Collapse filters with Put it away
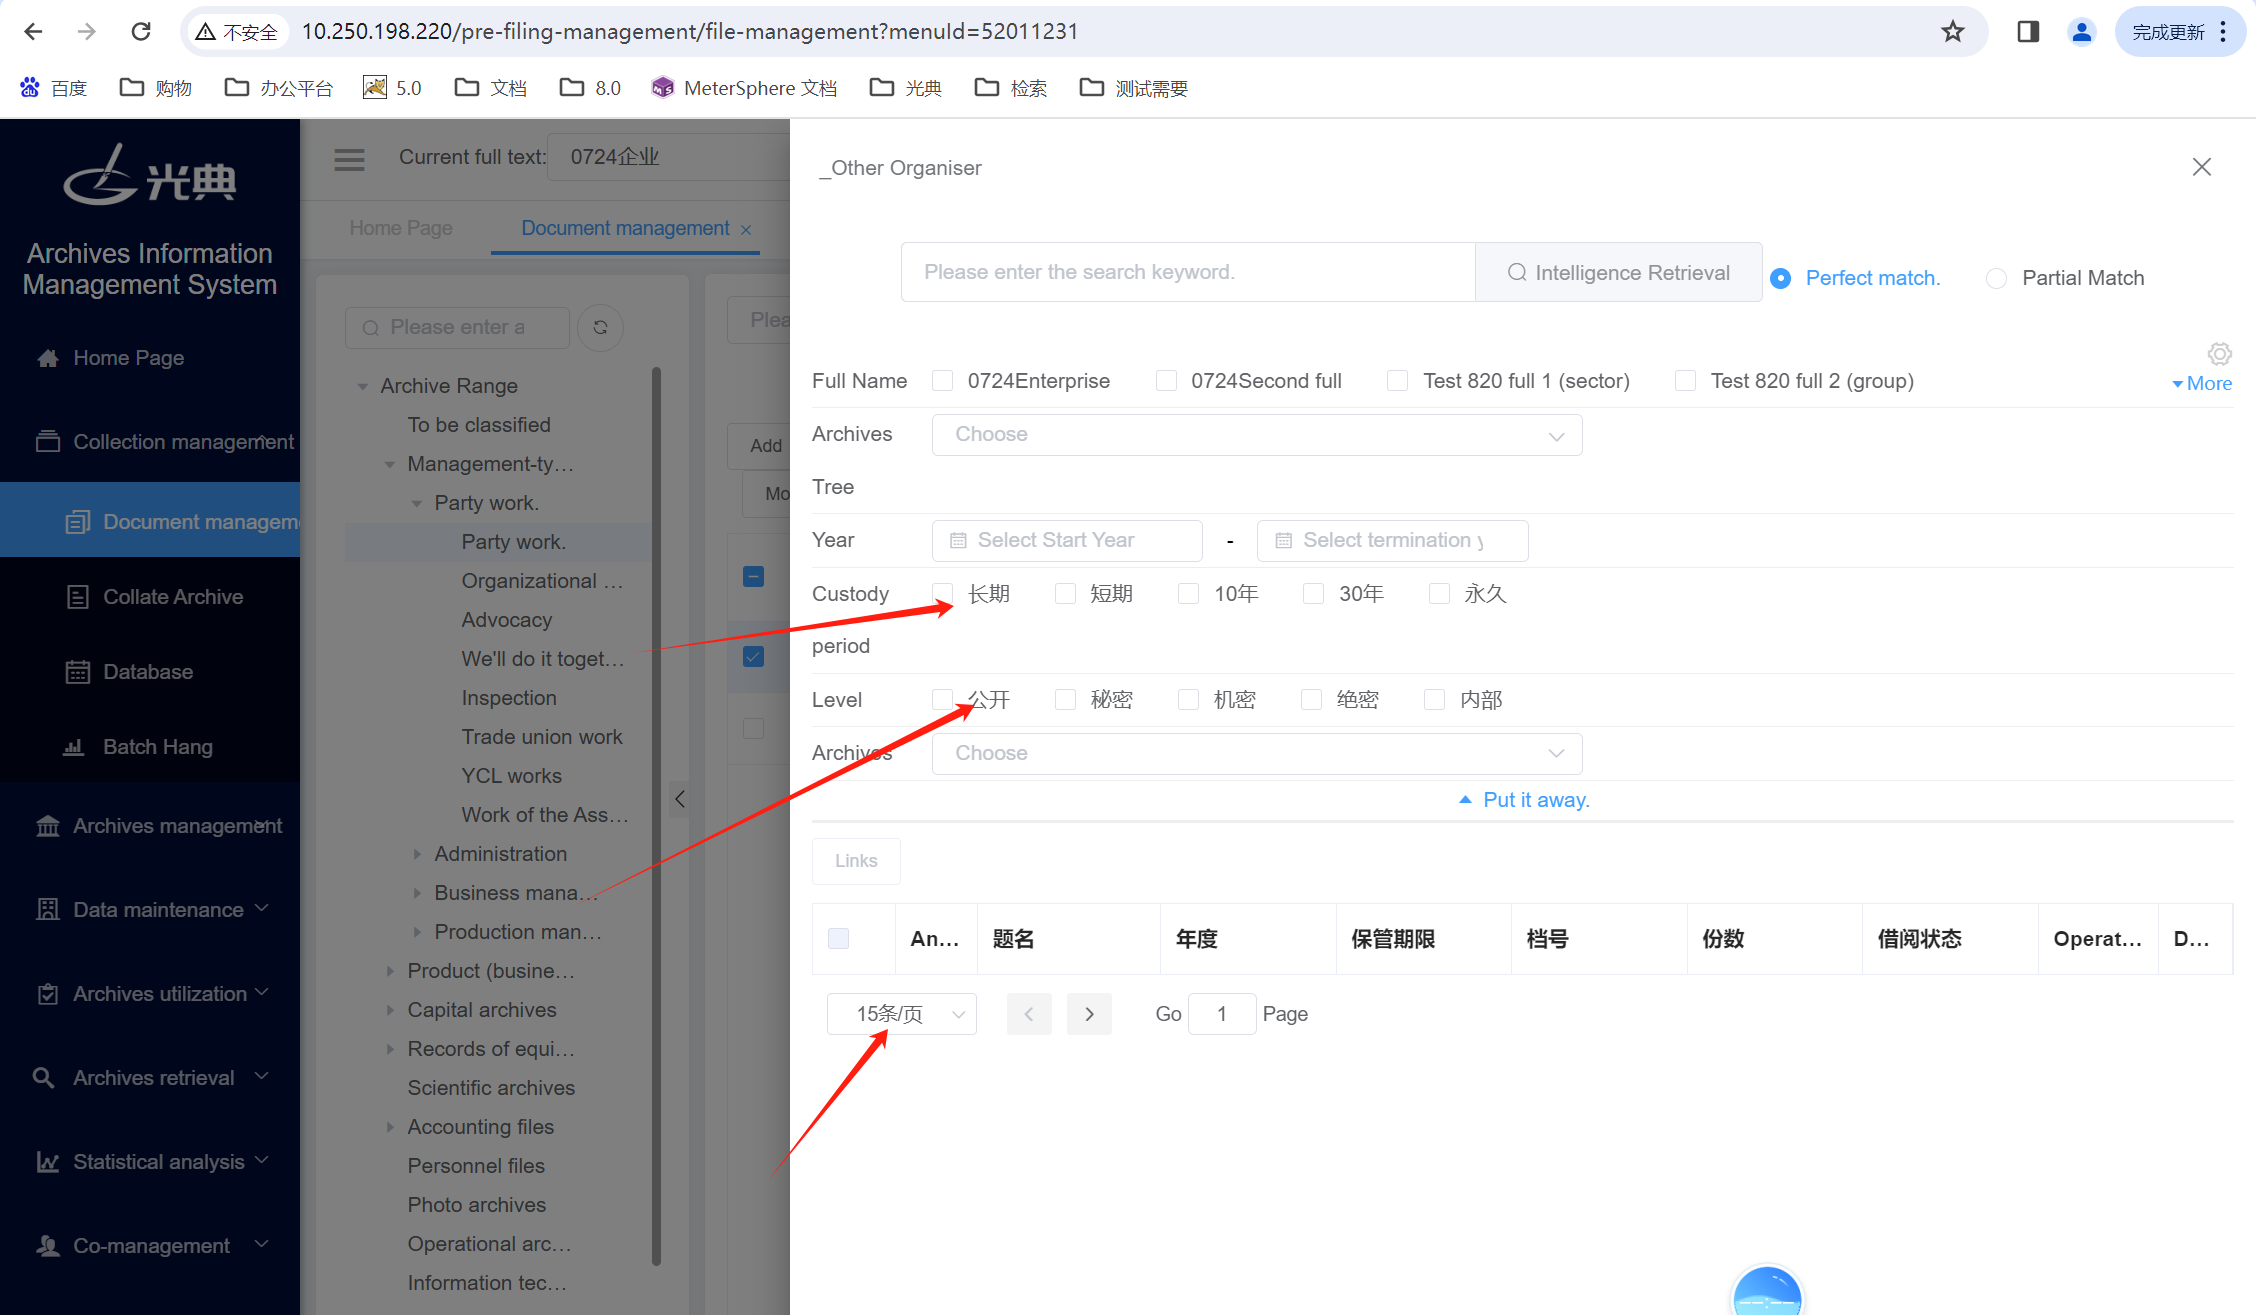The height and width of the screenshot is (1315, 2256). [x=1524, y=800]
